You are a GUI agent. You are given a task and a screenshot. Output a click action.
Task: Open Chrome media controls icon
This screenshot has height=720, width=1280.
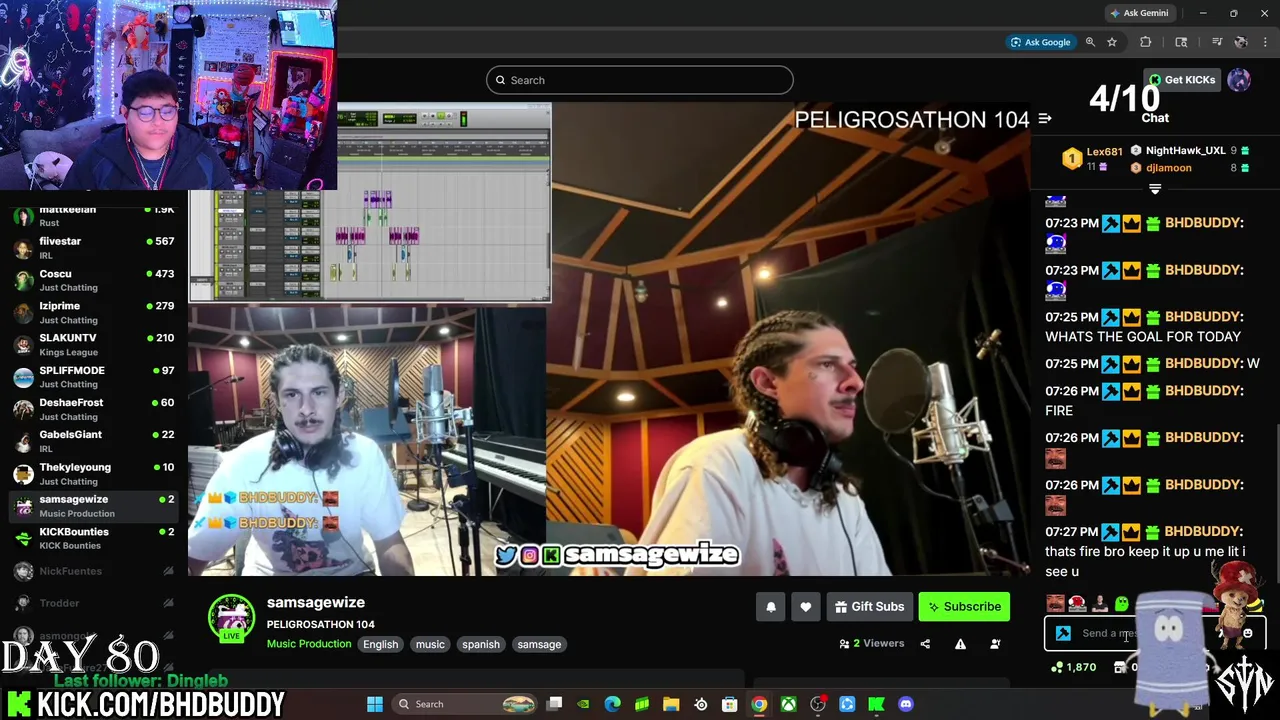click(x=1217, y=42)
